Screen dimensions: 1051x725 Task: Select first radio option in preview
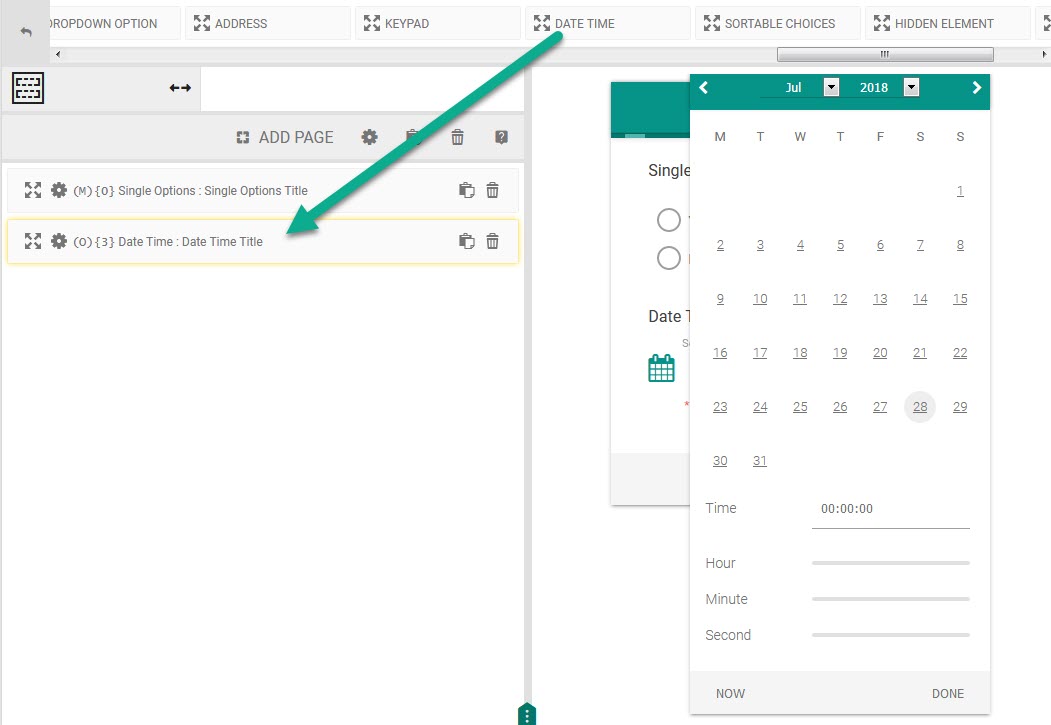click(668, 220)
